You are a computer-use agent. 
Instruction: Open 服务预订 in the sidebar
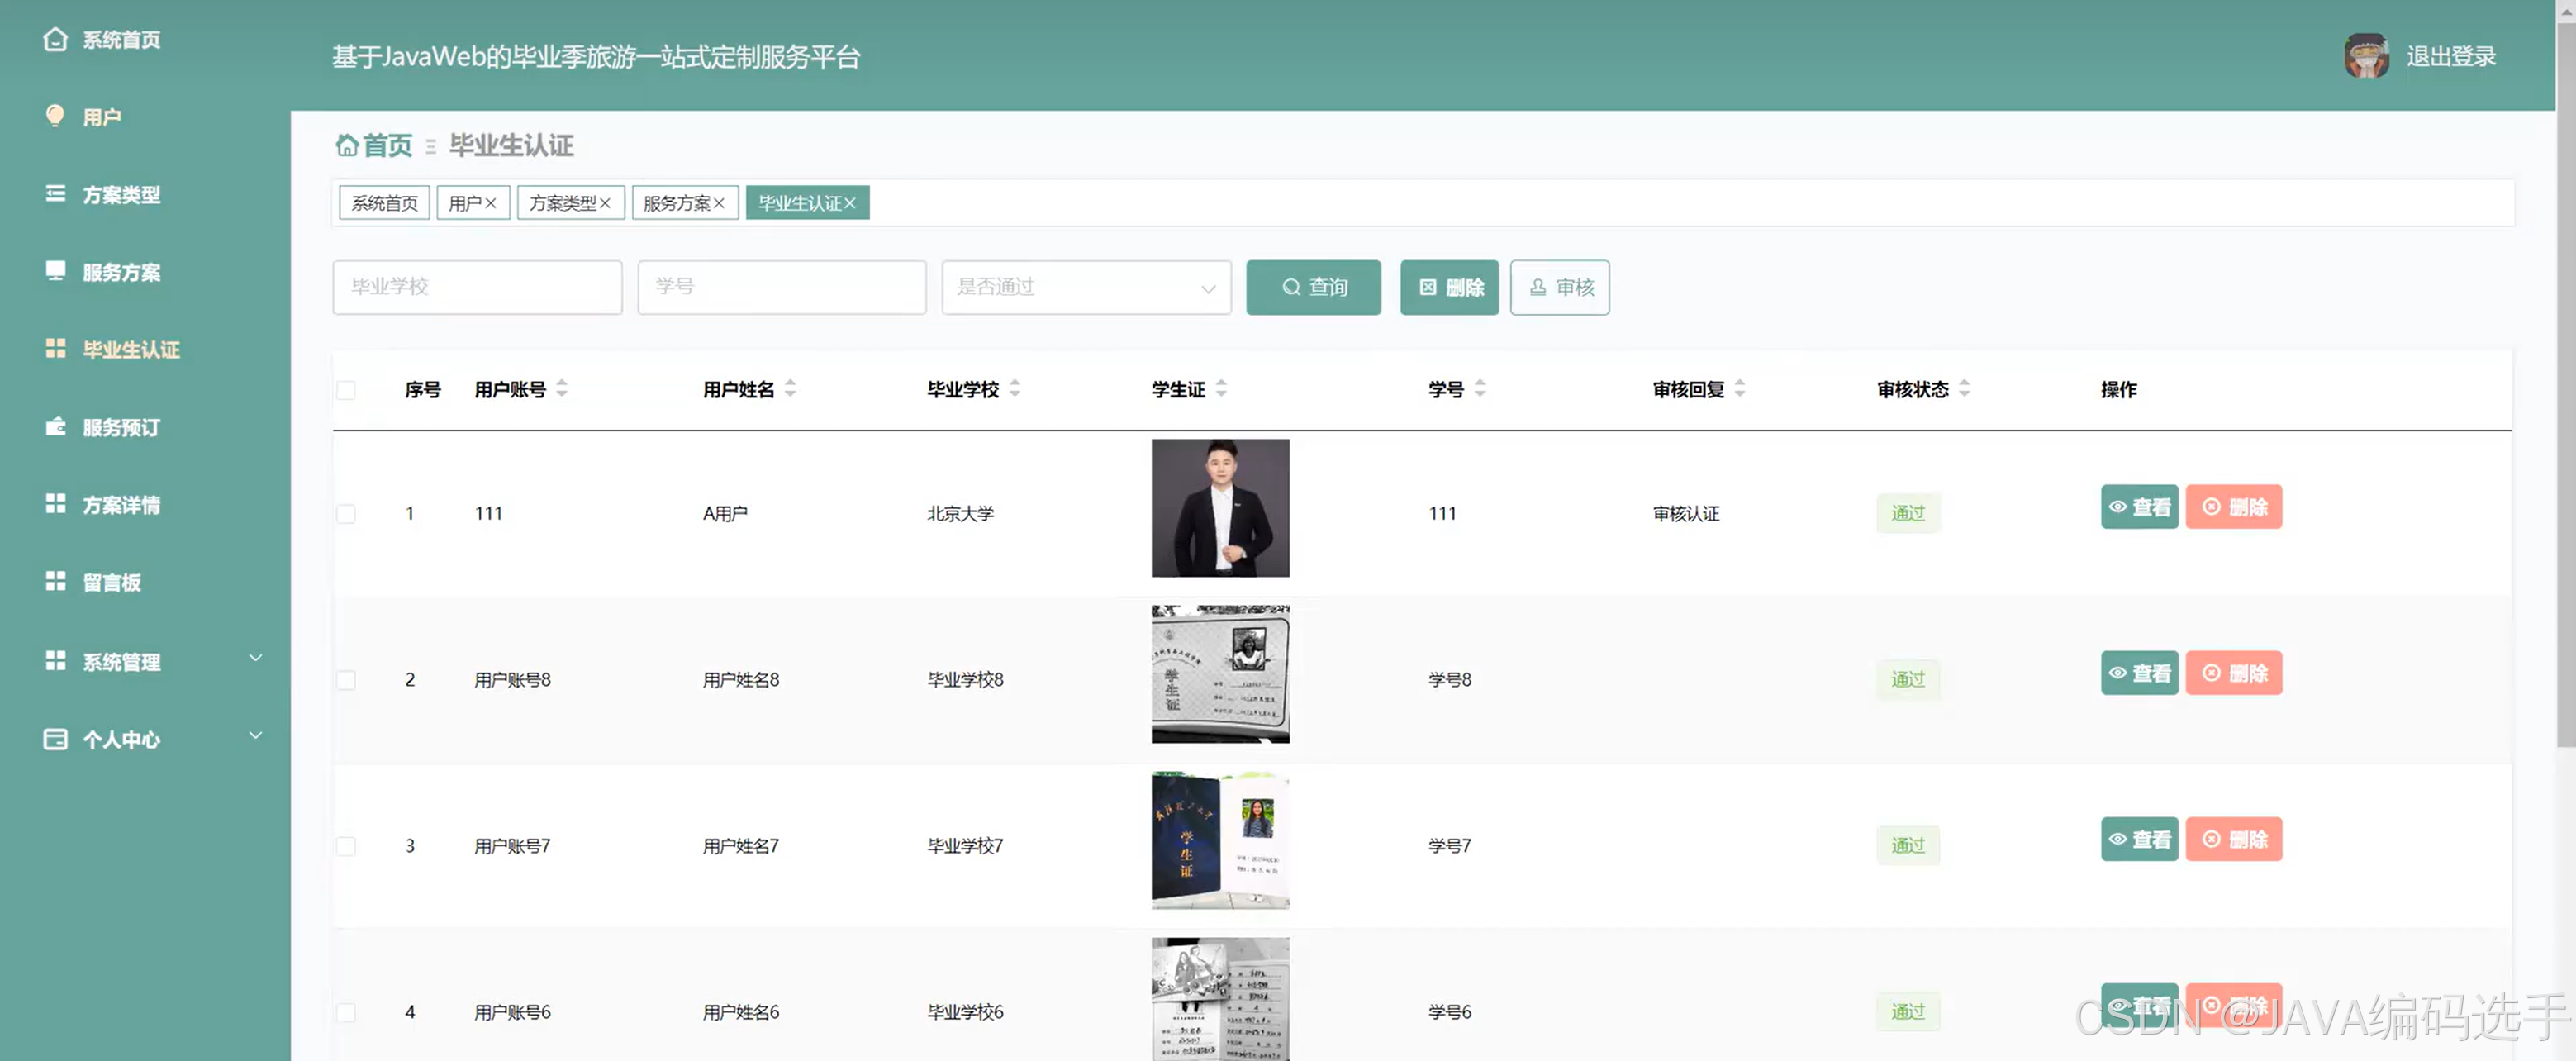click(x=120, y=427)
